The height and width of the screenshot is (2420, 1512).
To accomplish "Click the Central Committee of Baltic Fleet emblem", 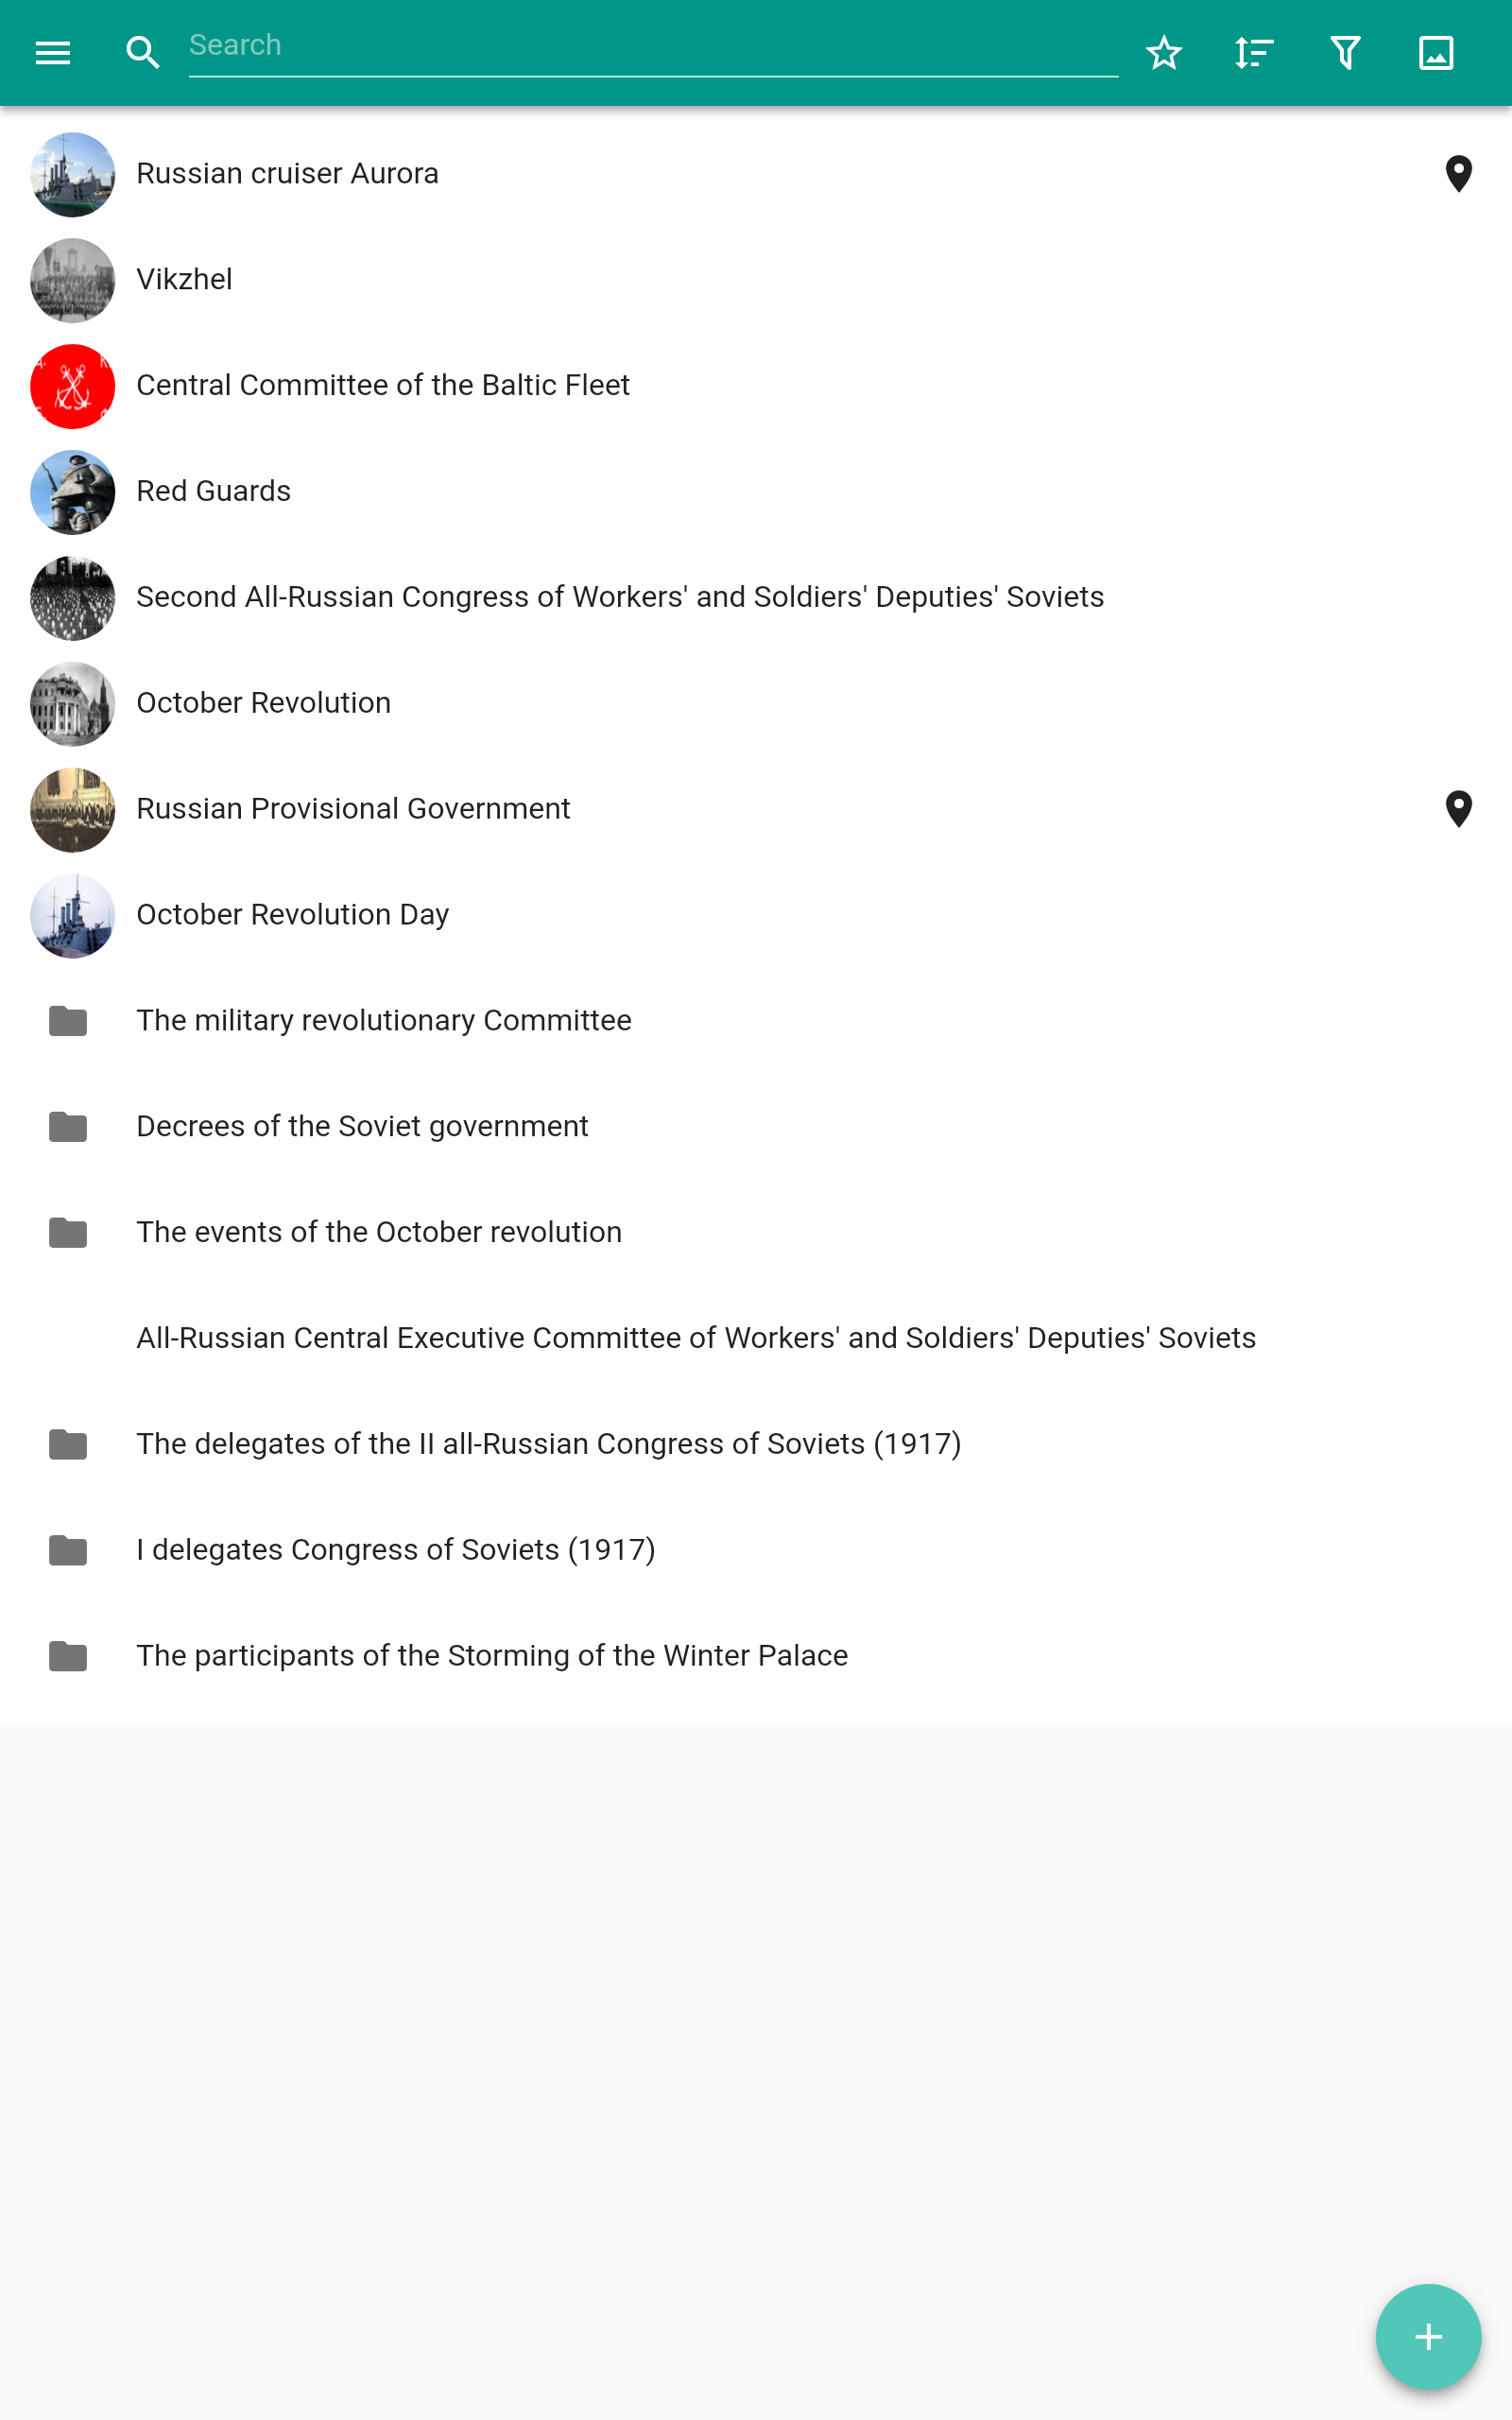I will click(x=73, y=386).
